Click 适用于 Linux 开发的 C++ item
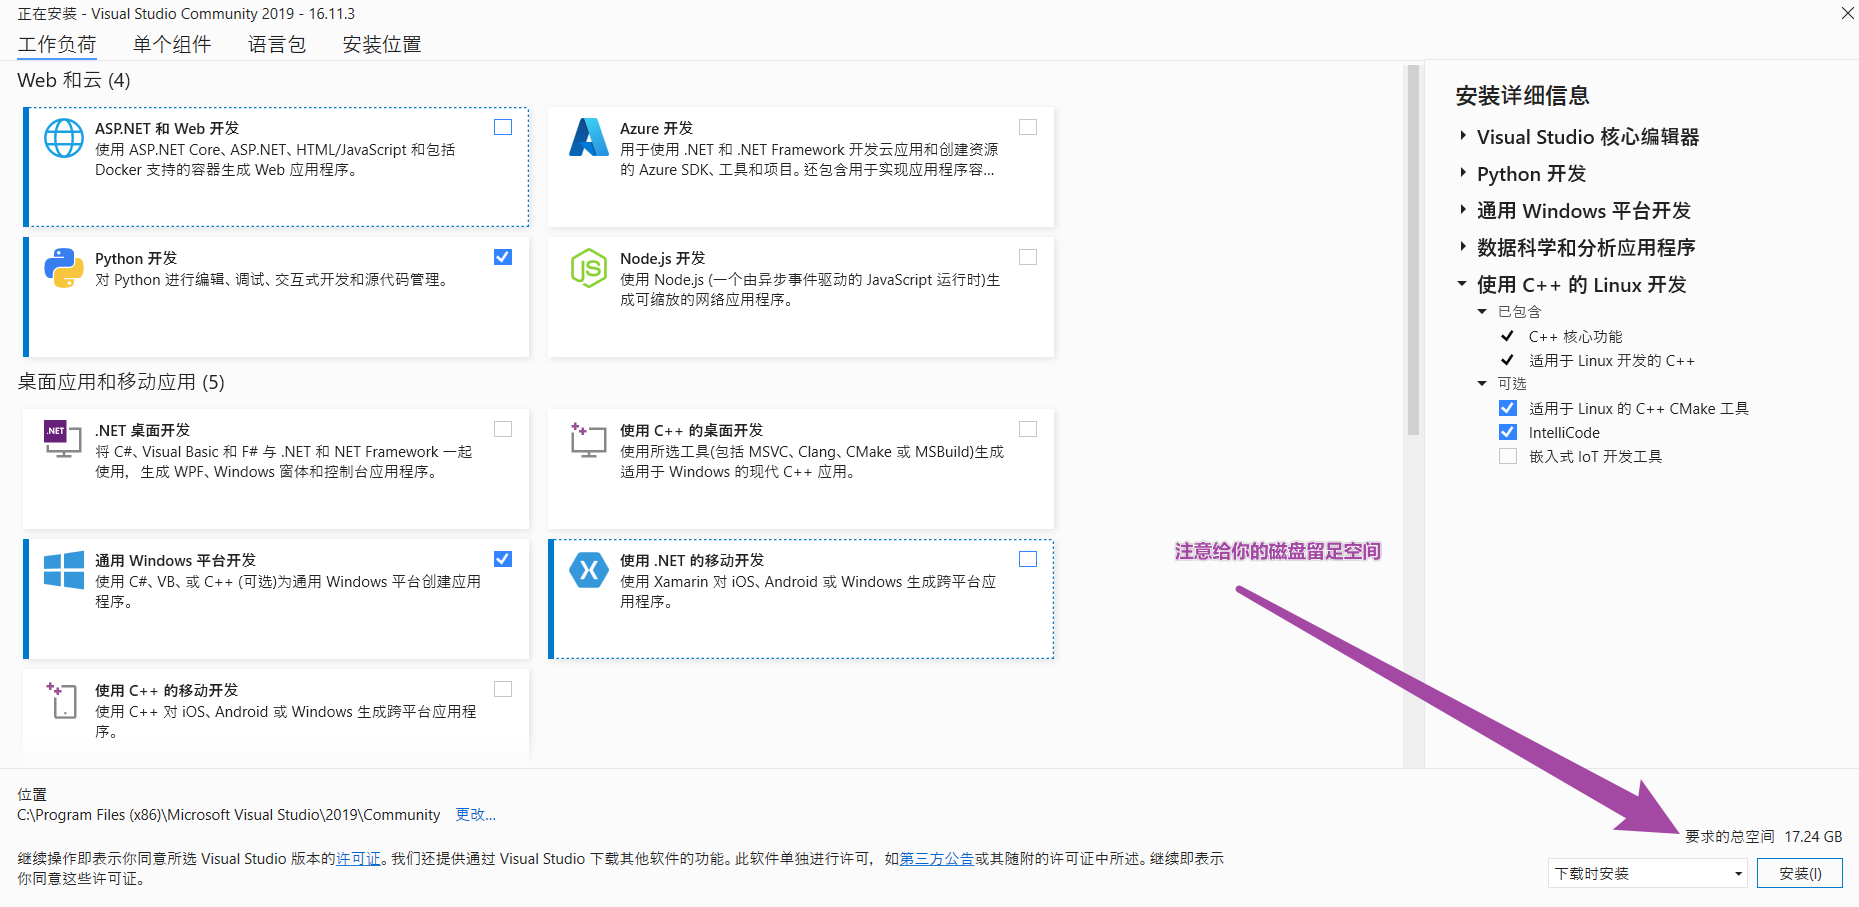 pyautogui.click(x=1611, y=361)
